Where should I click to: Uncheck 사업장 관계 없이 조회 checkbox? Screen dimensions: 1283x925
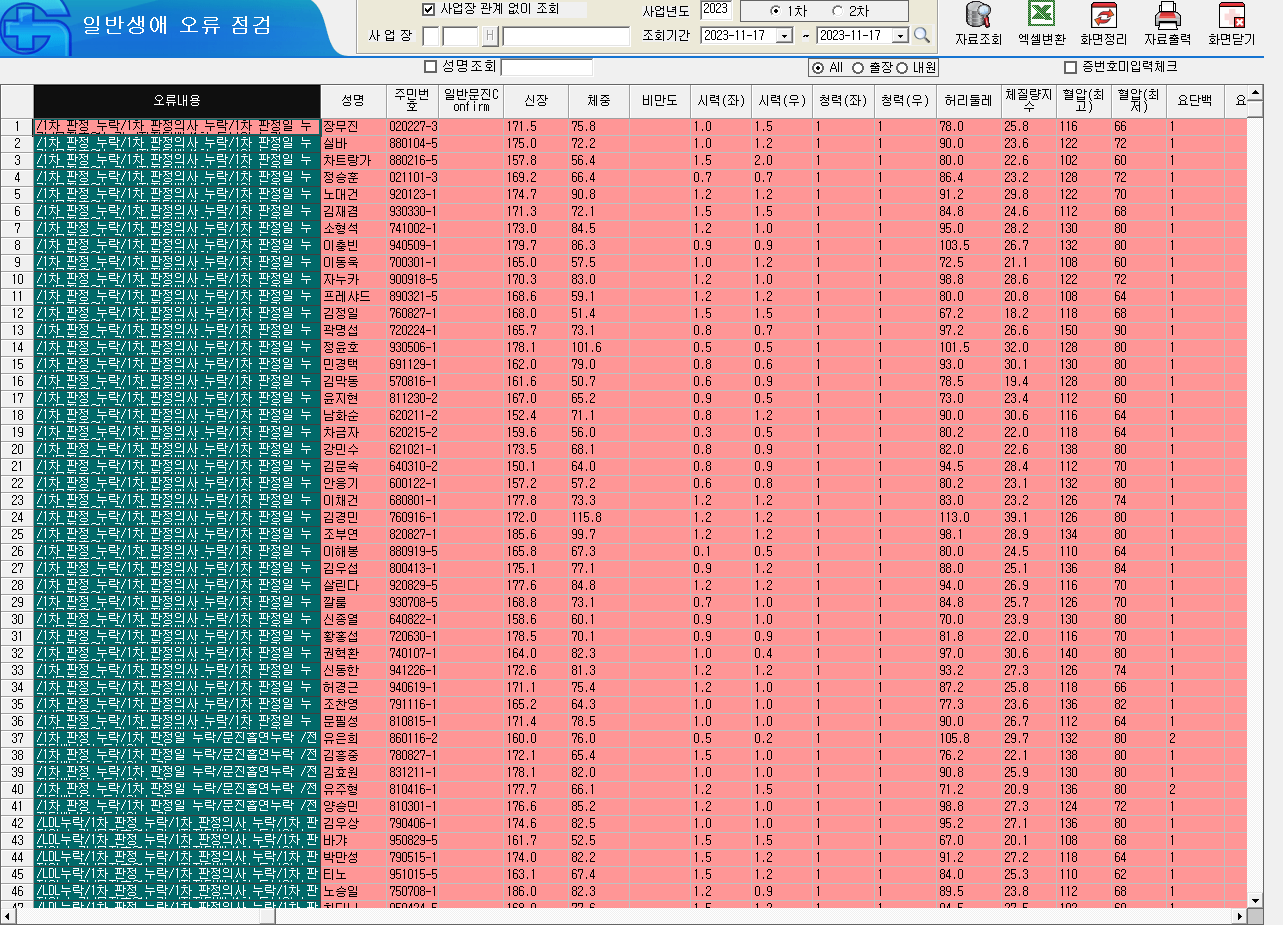pyautogui.click(x=429, y=9)
